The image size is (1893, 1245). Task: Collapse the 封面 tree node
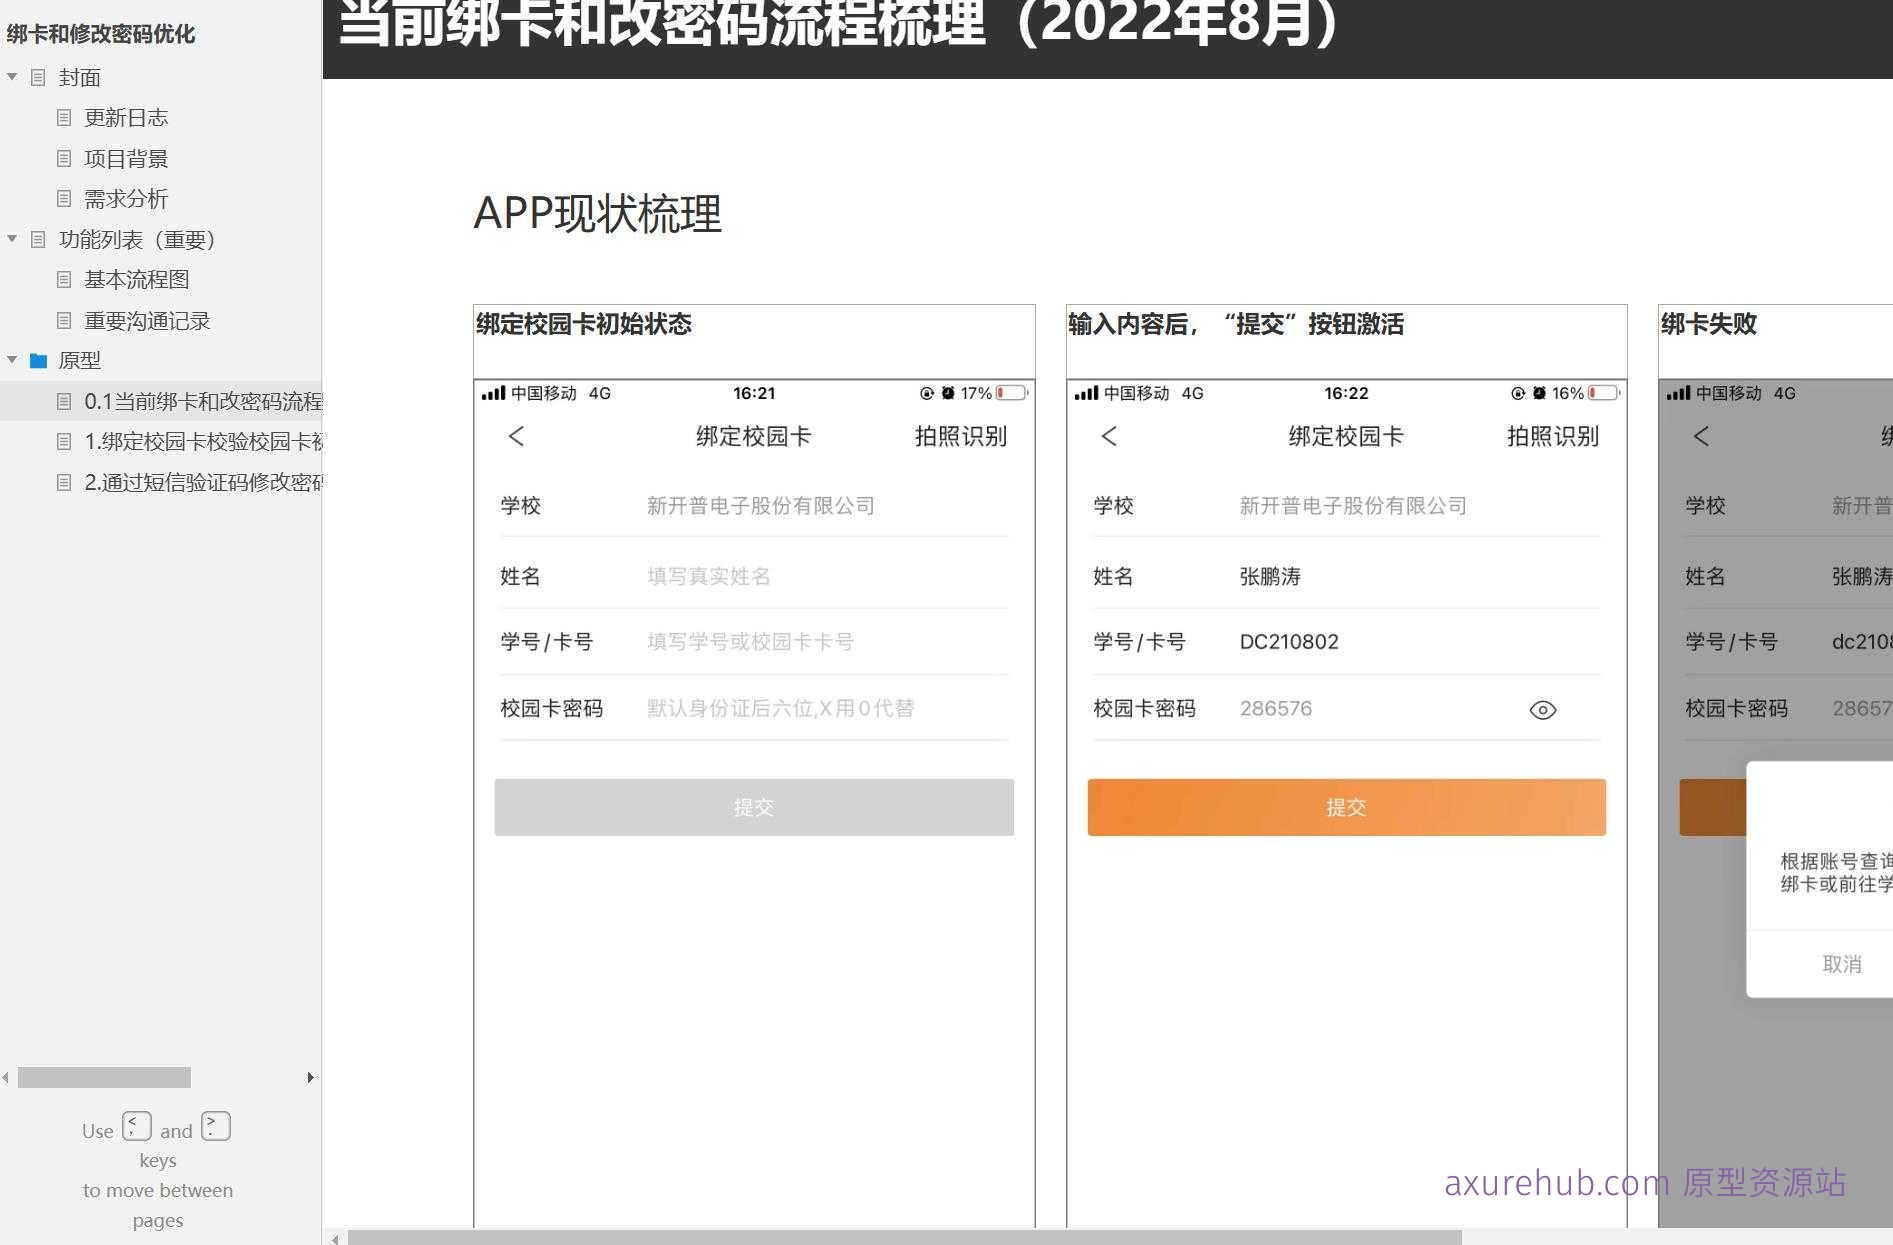coord(12,77)
